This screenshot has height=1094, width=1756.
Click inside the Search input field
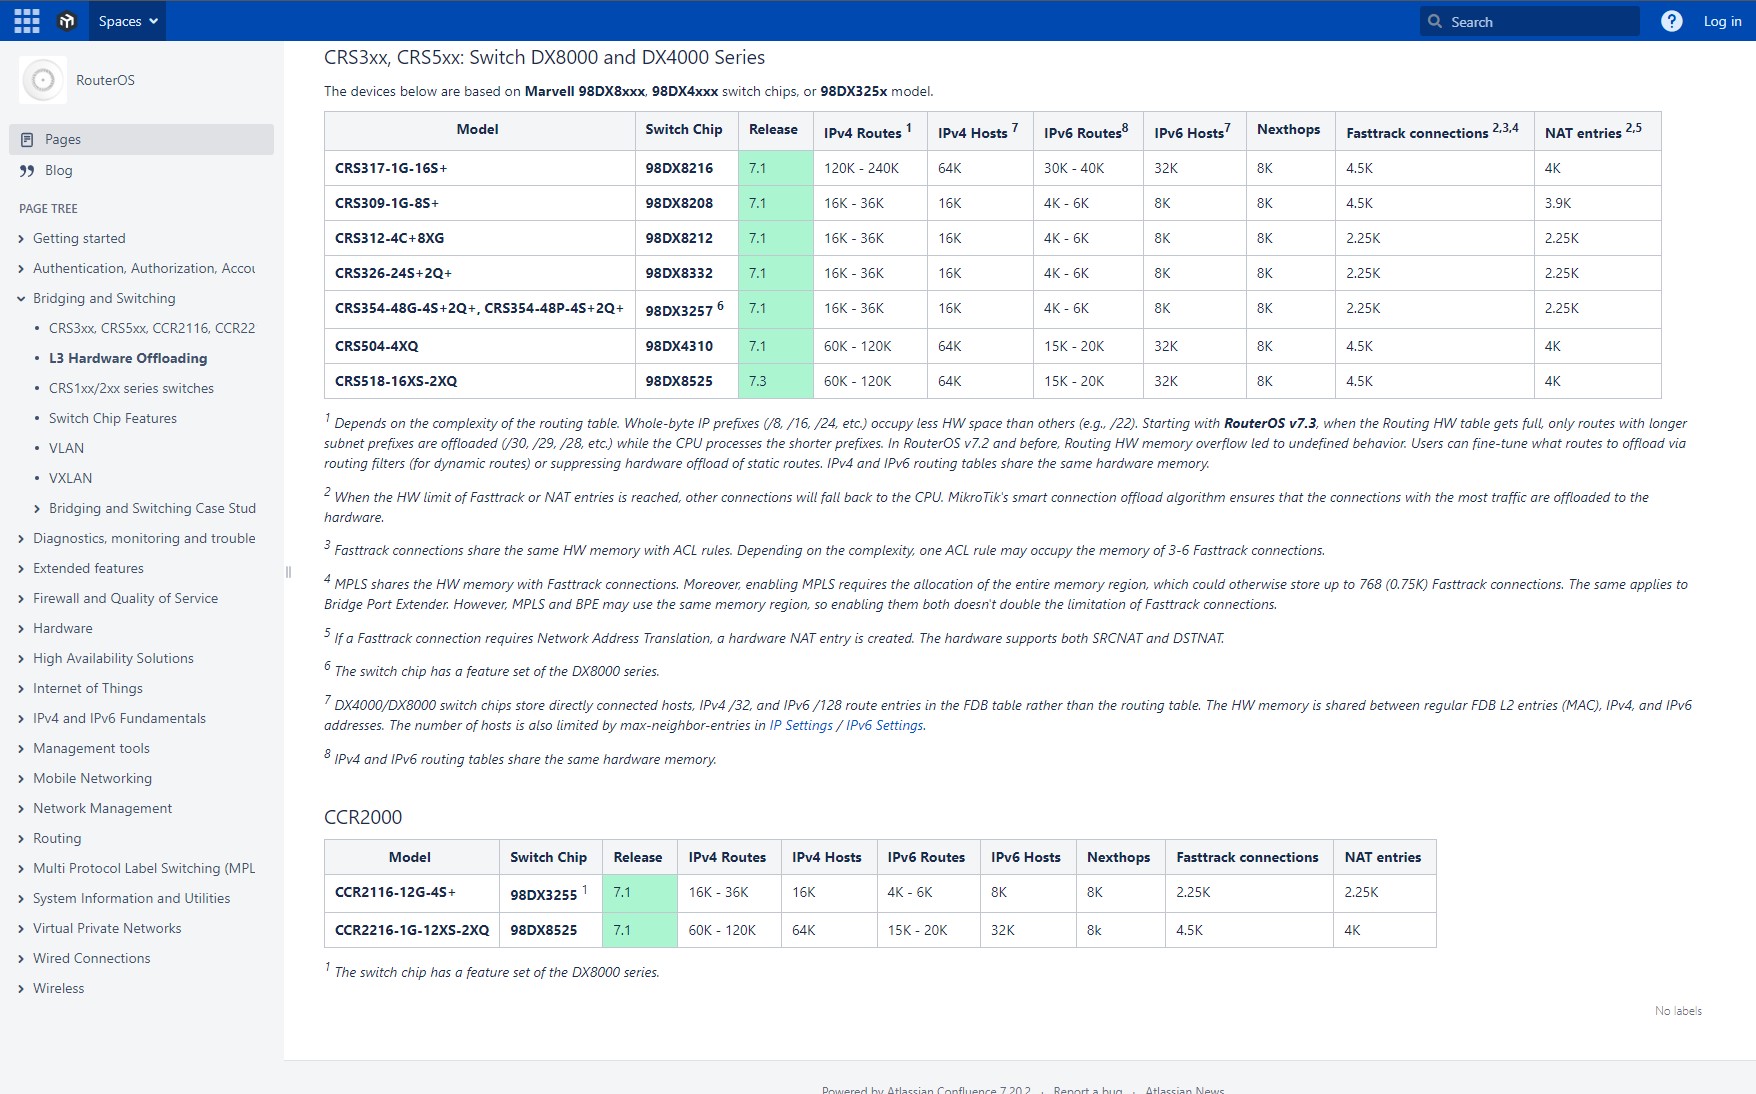pyautogui.click(x=1540, y=21)
